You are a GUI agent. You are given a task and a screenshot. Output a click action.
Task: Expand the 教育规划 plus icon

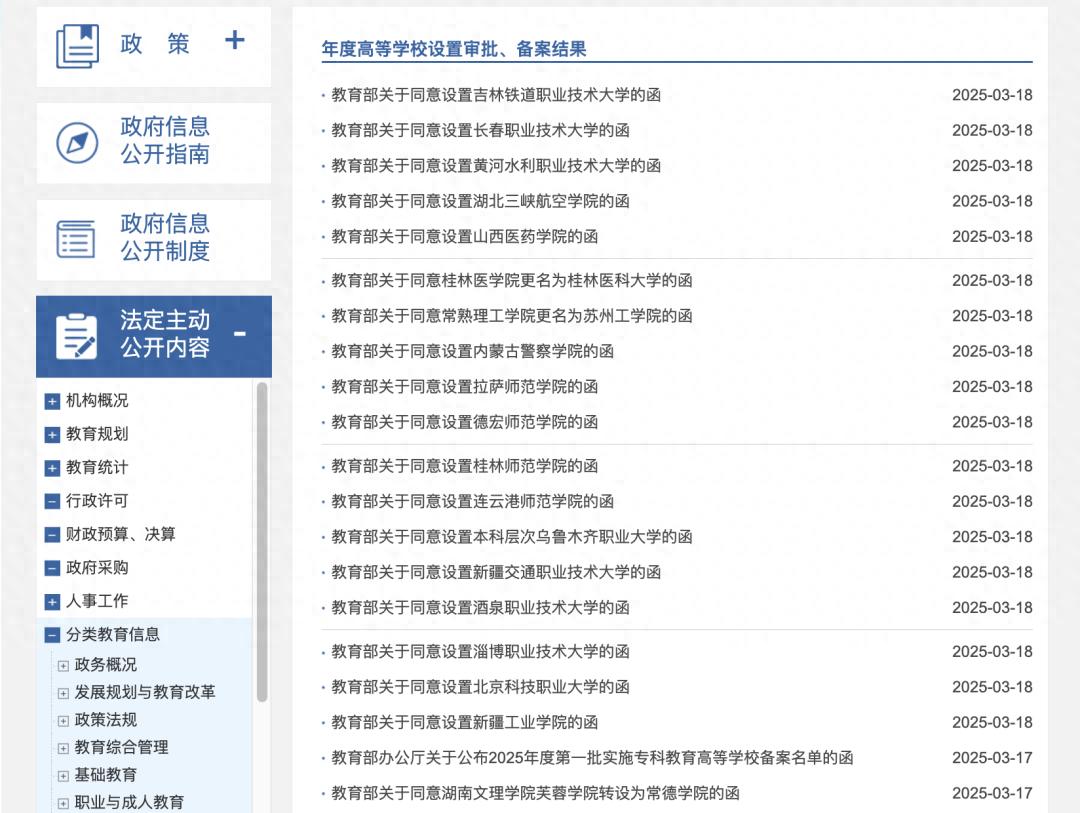pos(53,435)
